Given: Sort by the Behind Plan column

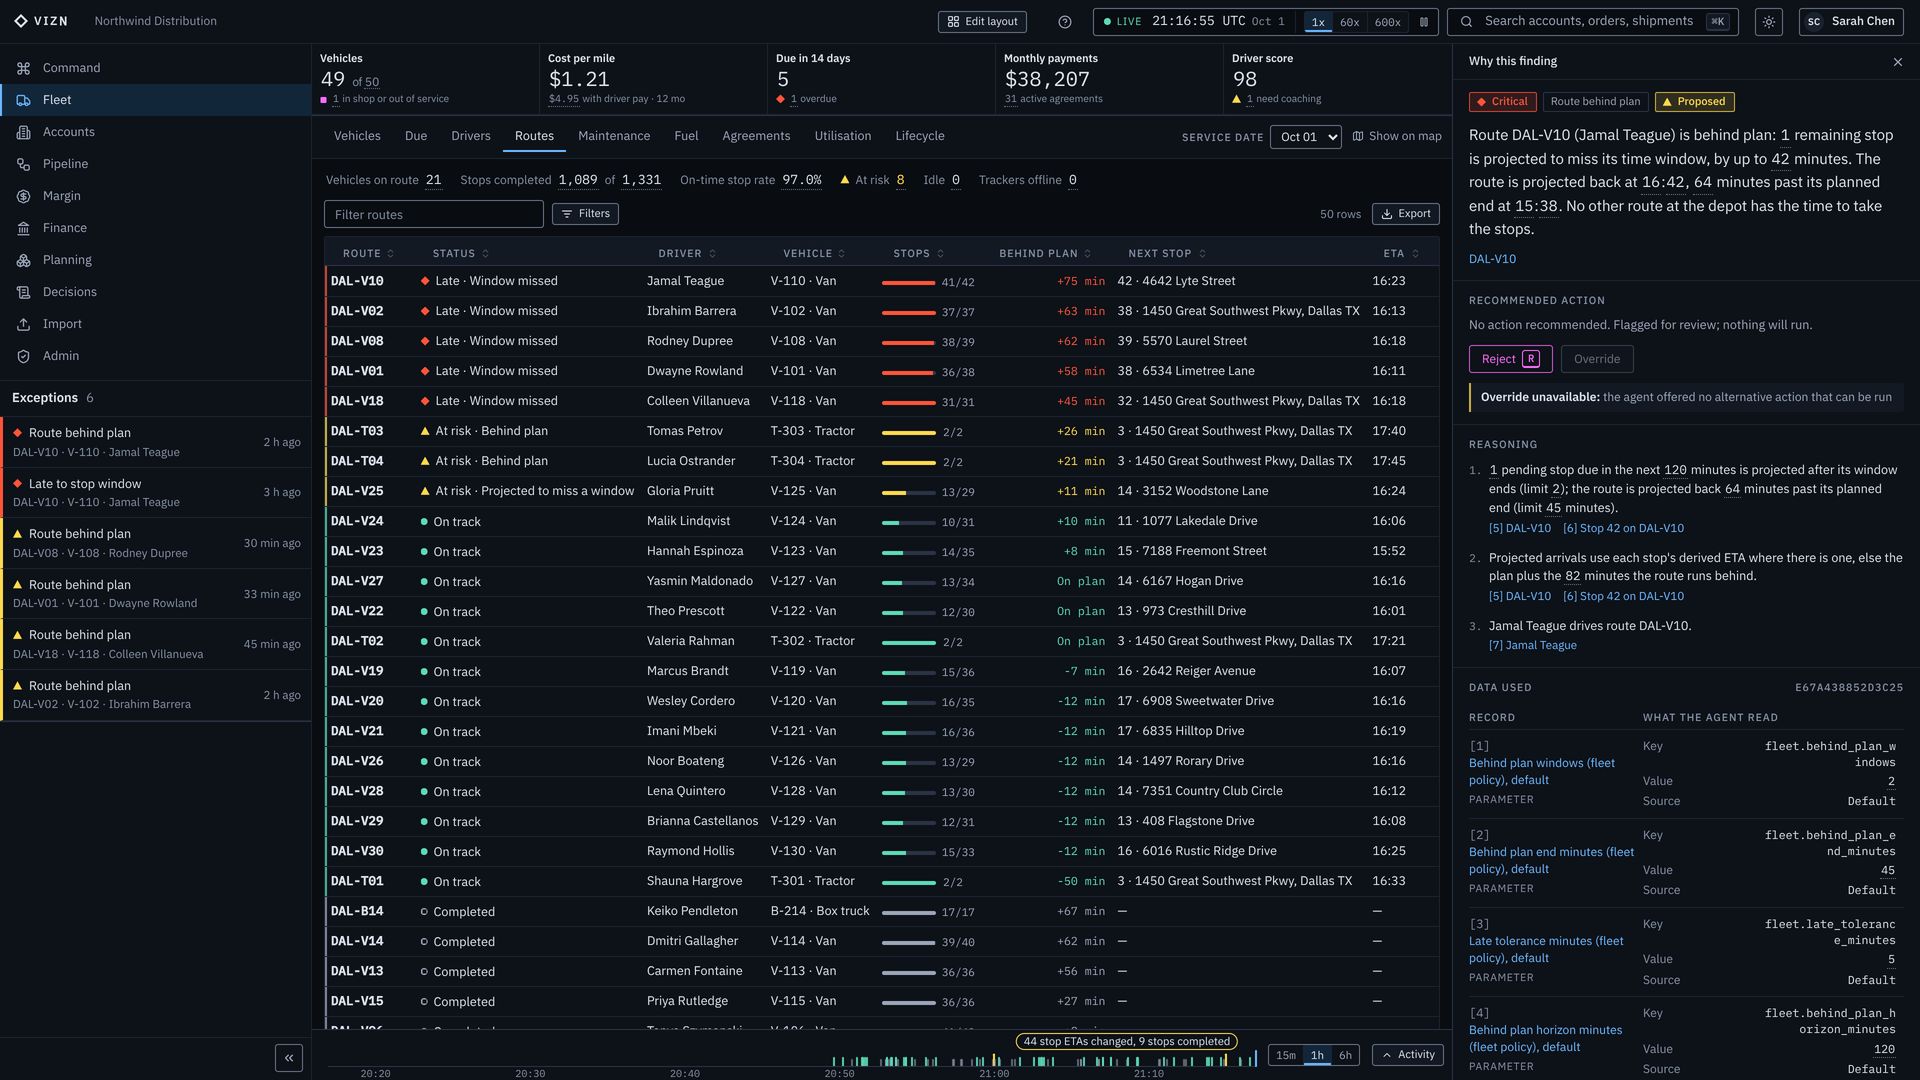Looking at the screenshot, I should coord(1045,254).
